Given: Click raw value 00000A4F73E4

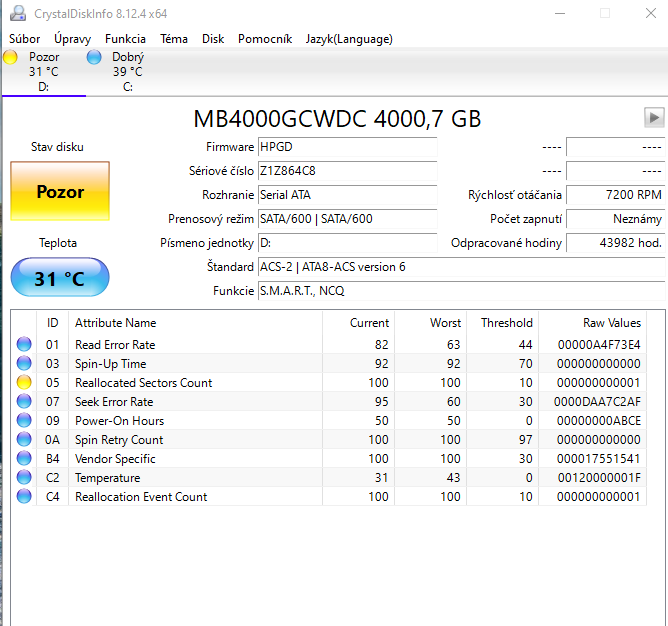Looking at the screenshot, I should click(599, 344).
